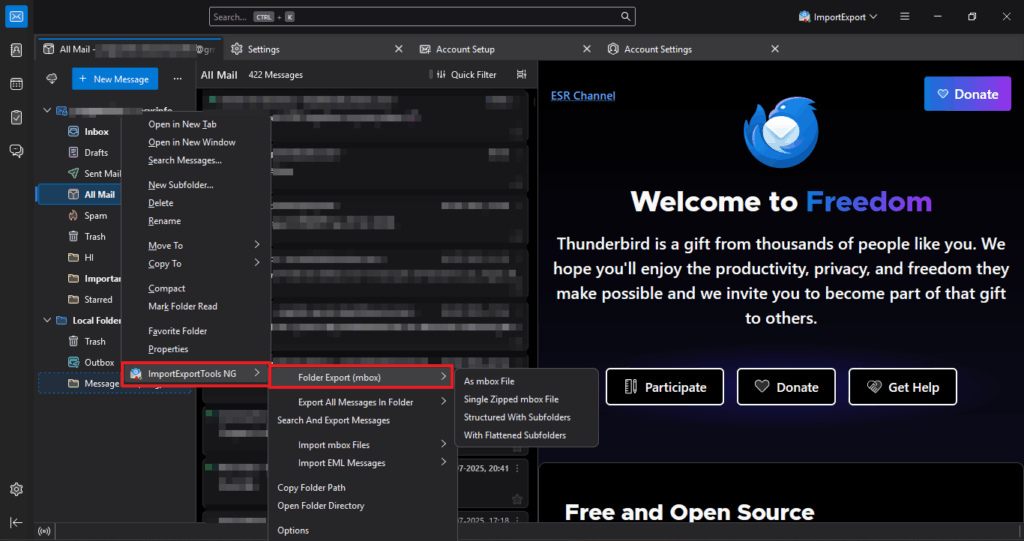
Task: Click the Get Help button
Action: [903, 387]
